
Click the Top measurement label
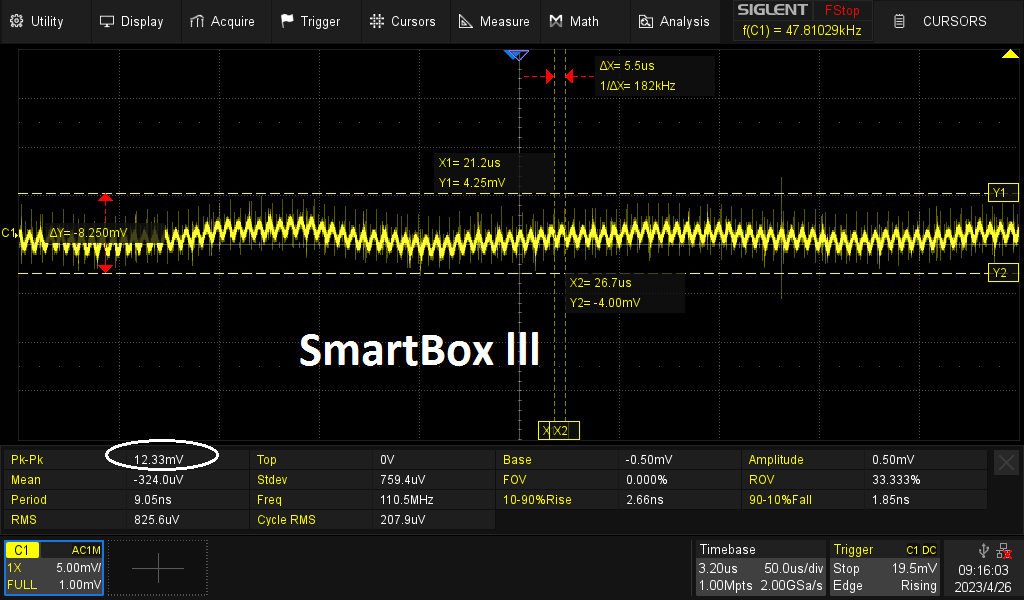coord(266,460)
